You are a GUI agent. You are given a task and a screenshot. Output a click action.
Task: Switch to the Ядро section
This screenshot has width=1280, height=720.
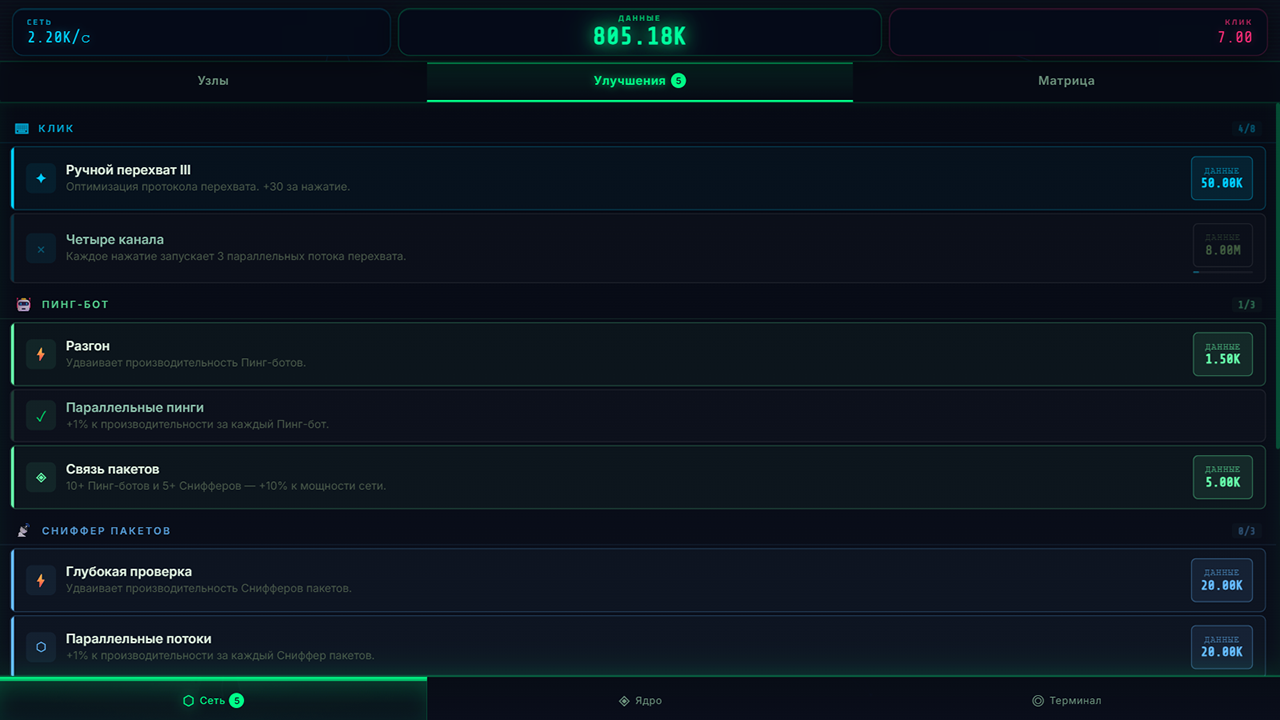coord(639,701)
